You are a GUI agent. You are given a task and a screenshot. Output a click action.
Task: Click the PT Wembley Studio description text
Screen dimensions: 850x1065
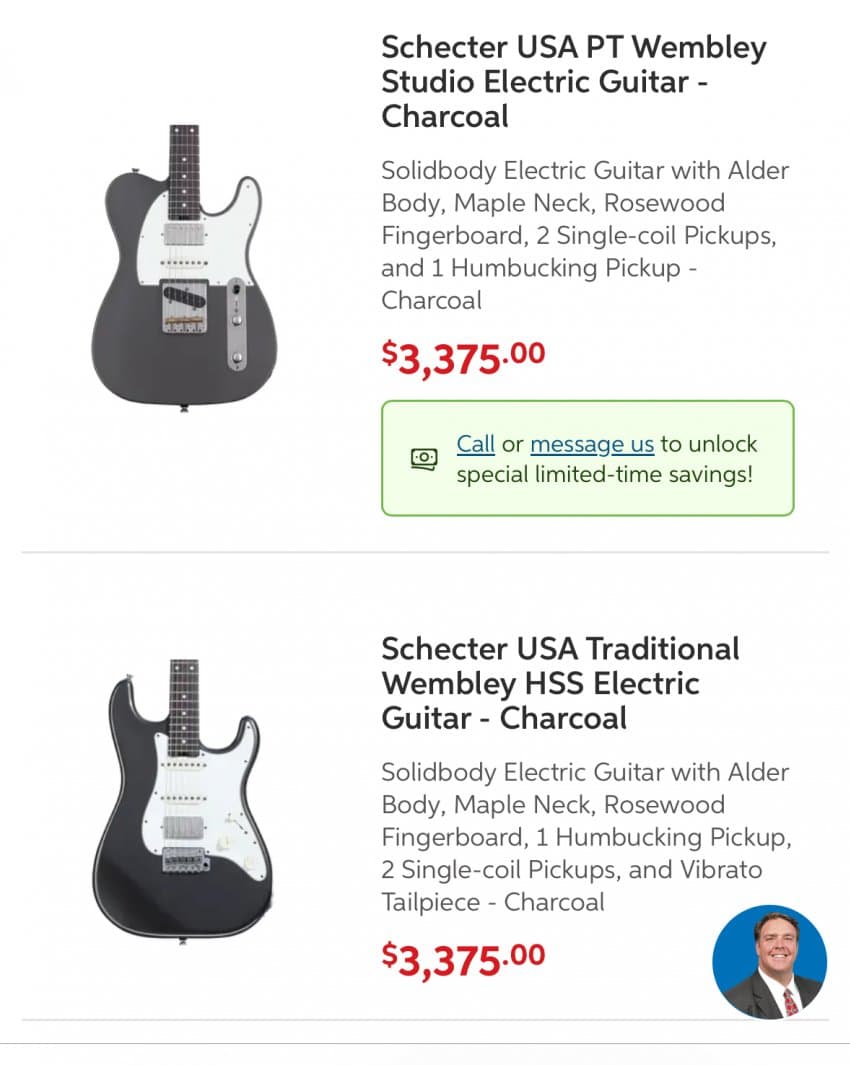tap(585, 235)
